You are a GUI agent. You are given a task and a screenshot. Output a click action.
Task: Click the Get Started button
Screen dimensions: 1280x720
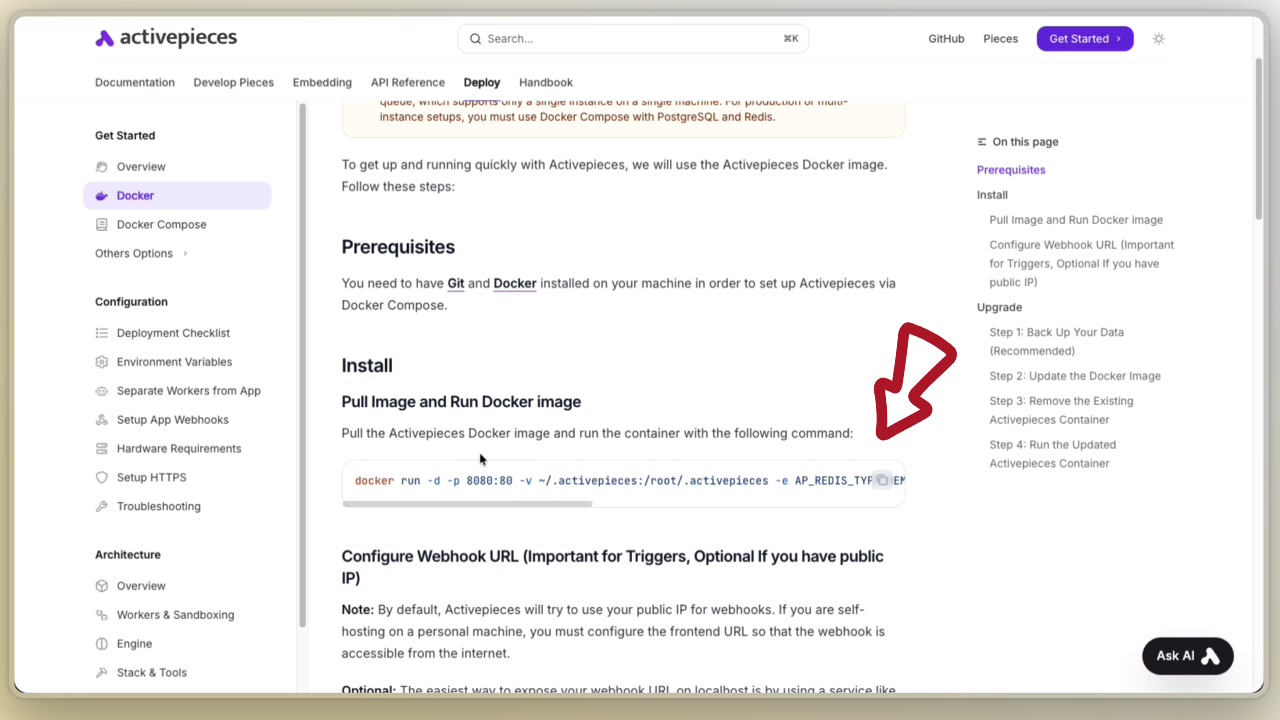point(1084,38)
